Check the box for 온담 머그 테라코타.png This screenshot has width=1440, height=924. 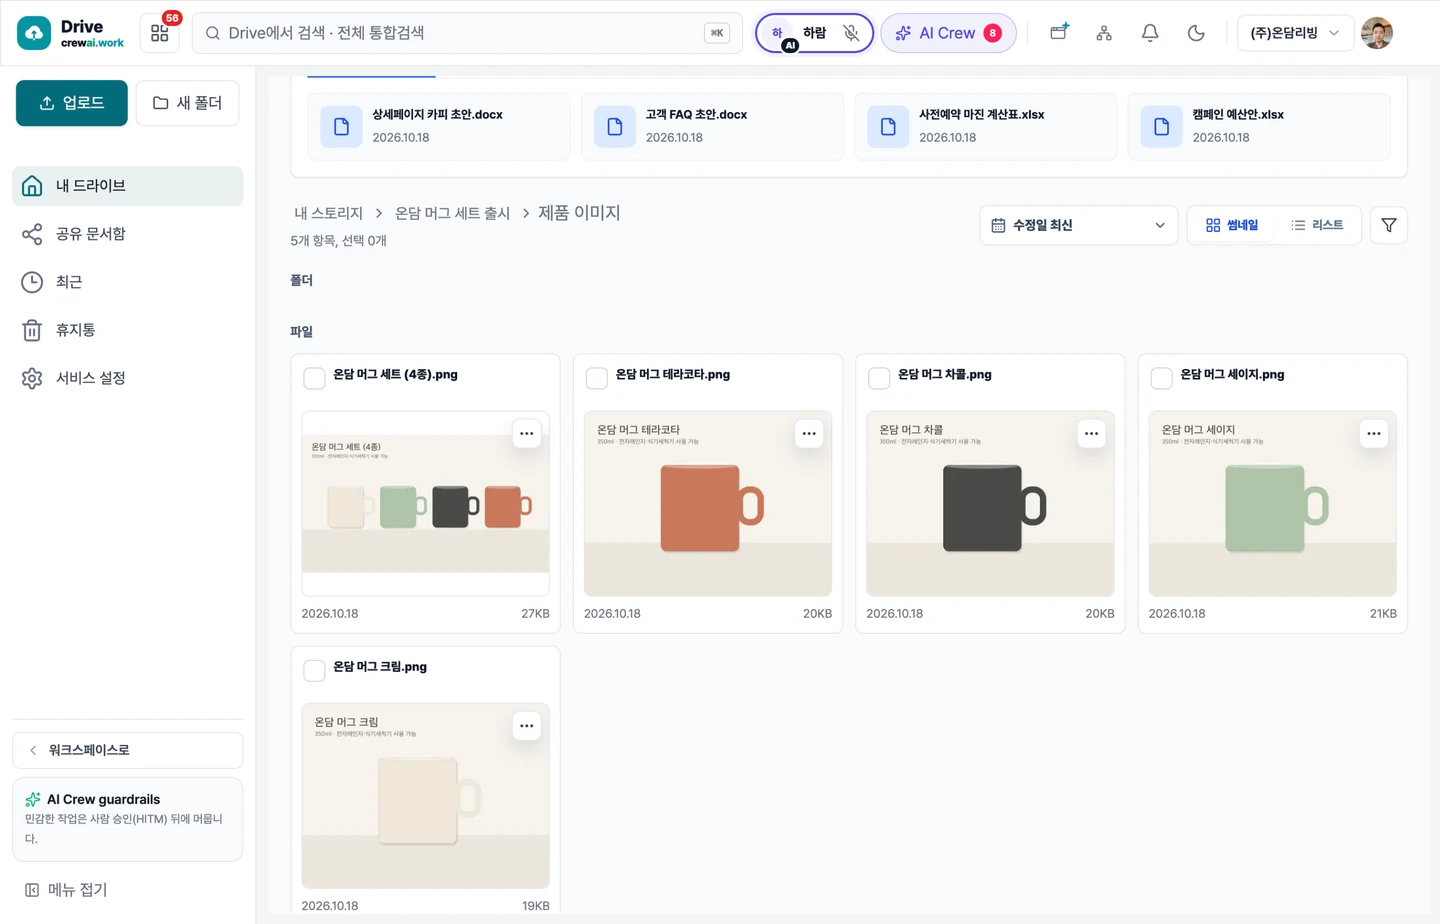point(597,378)
